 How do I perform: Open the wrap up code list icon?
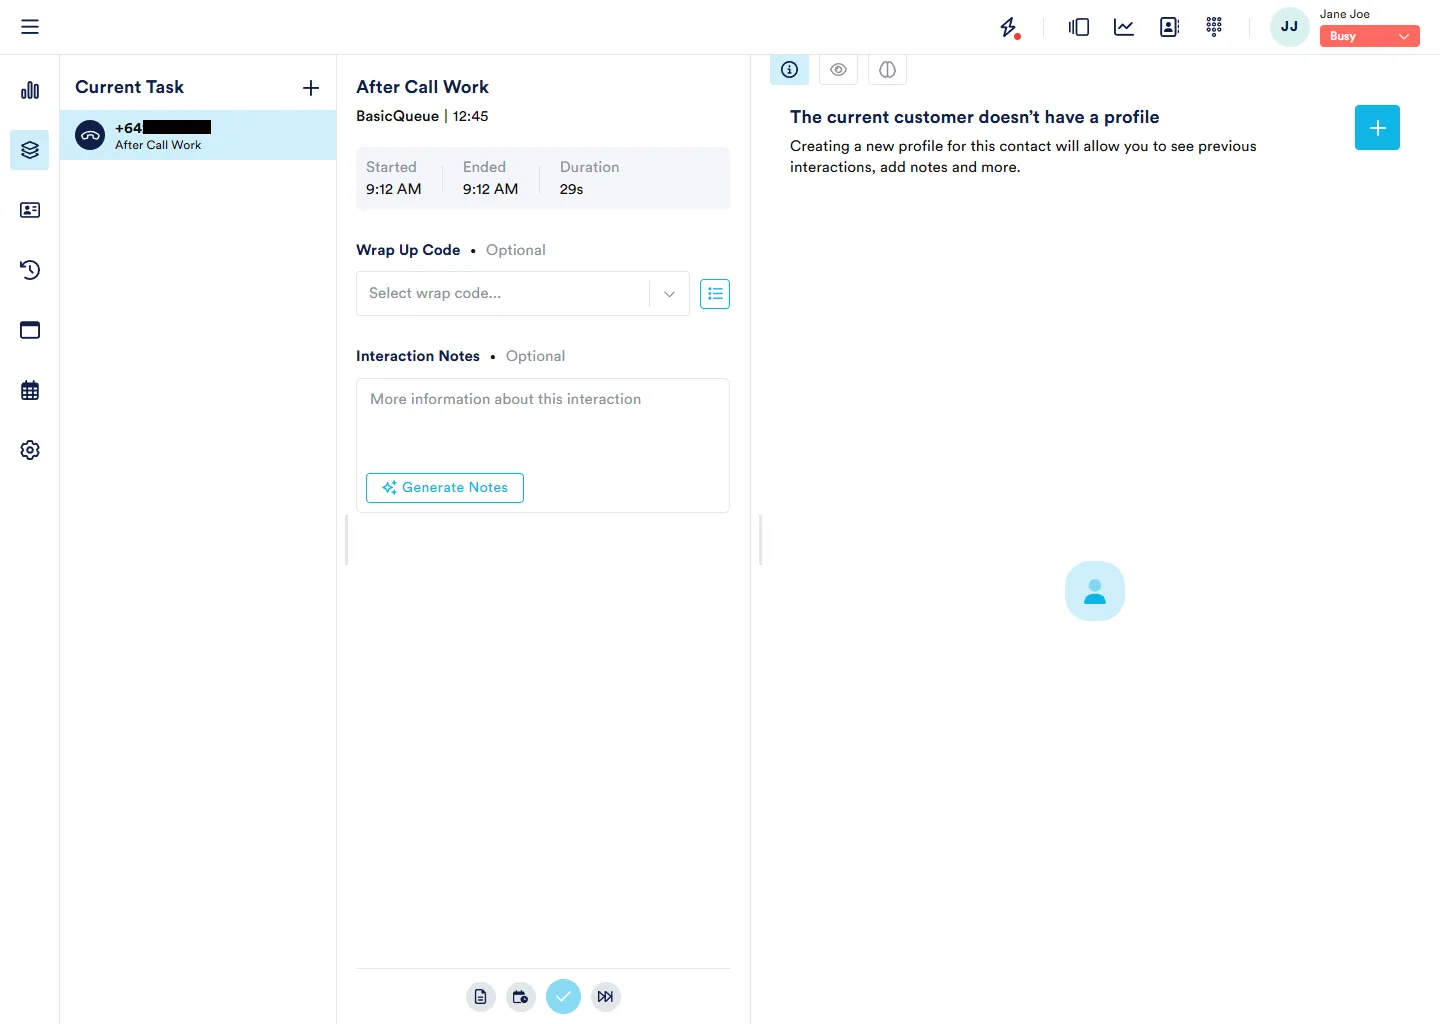point(715,293)
